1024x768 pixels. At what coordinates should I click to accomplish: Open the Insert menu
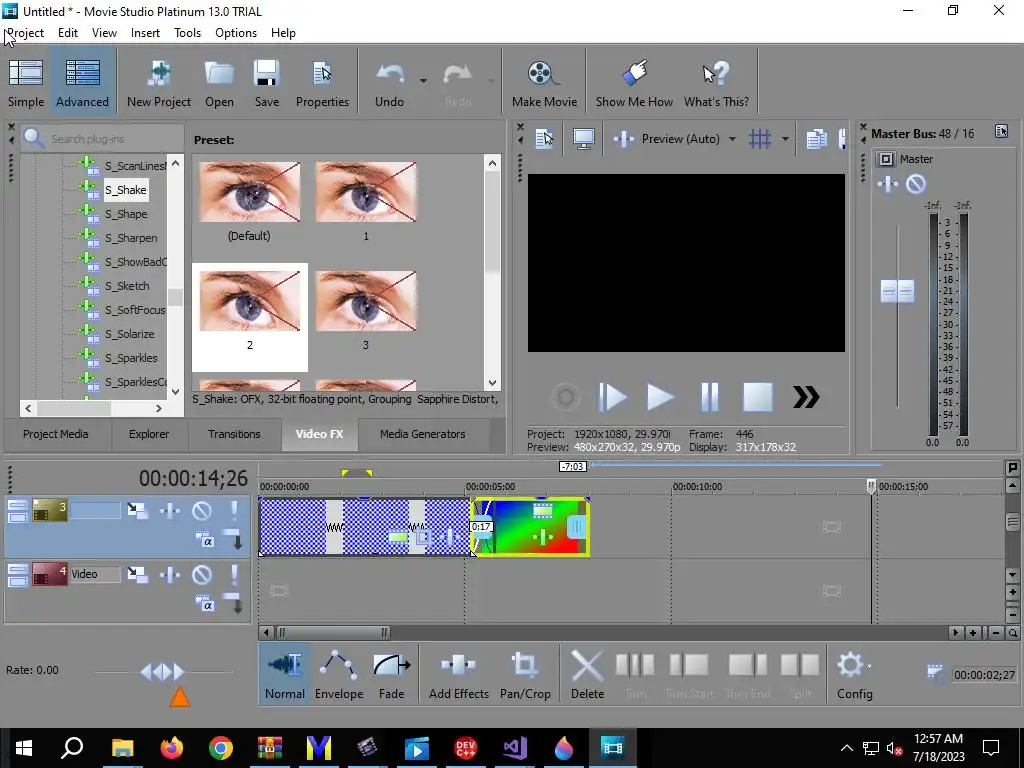click(145, 33)
